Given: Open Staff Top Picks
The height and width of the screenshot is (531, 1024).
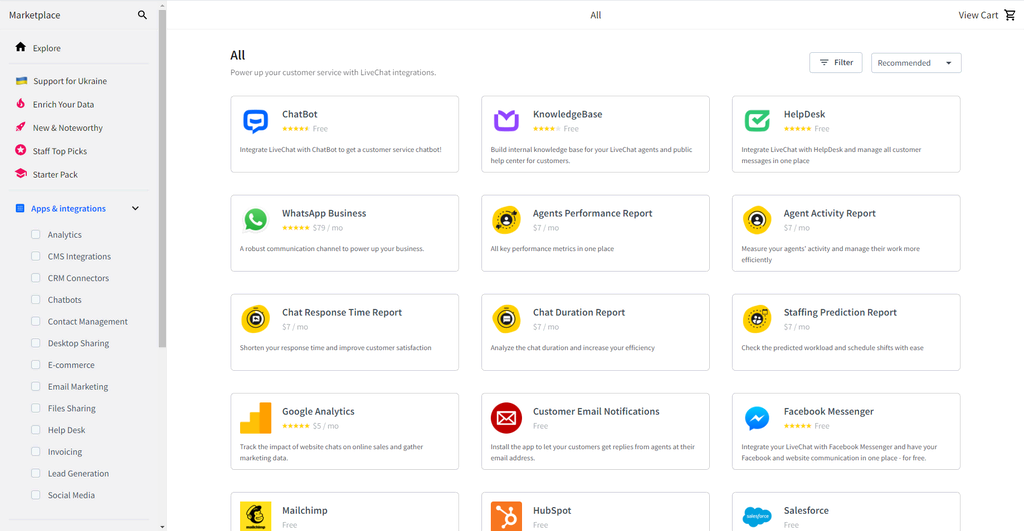Looking at the screenshot, I should (60, 151).
